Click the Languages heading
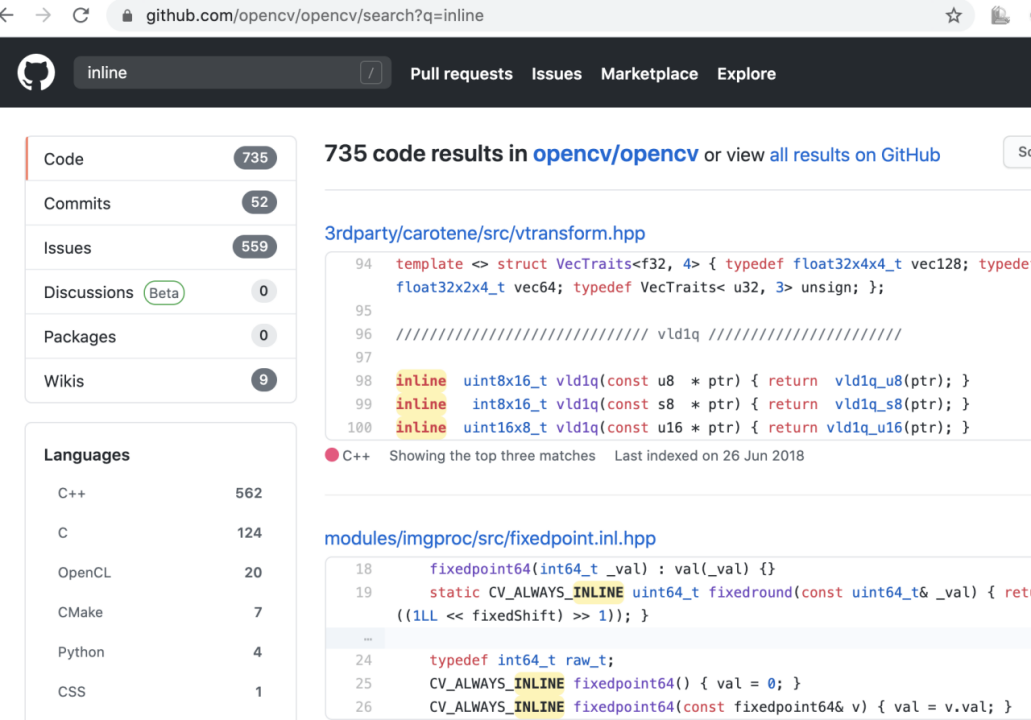Image resolution: width=1031 pixels, height=720 pixels. (87, 455)
